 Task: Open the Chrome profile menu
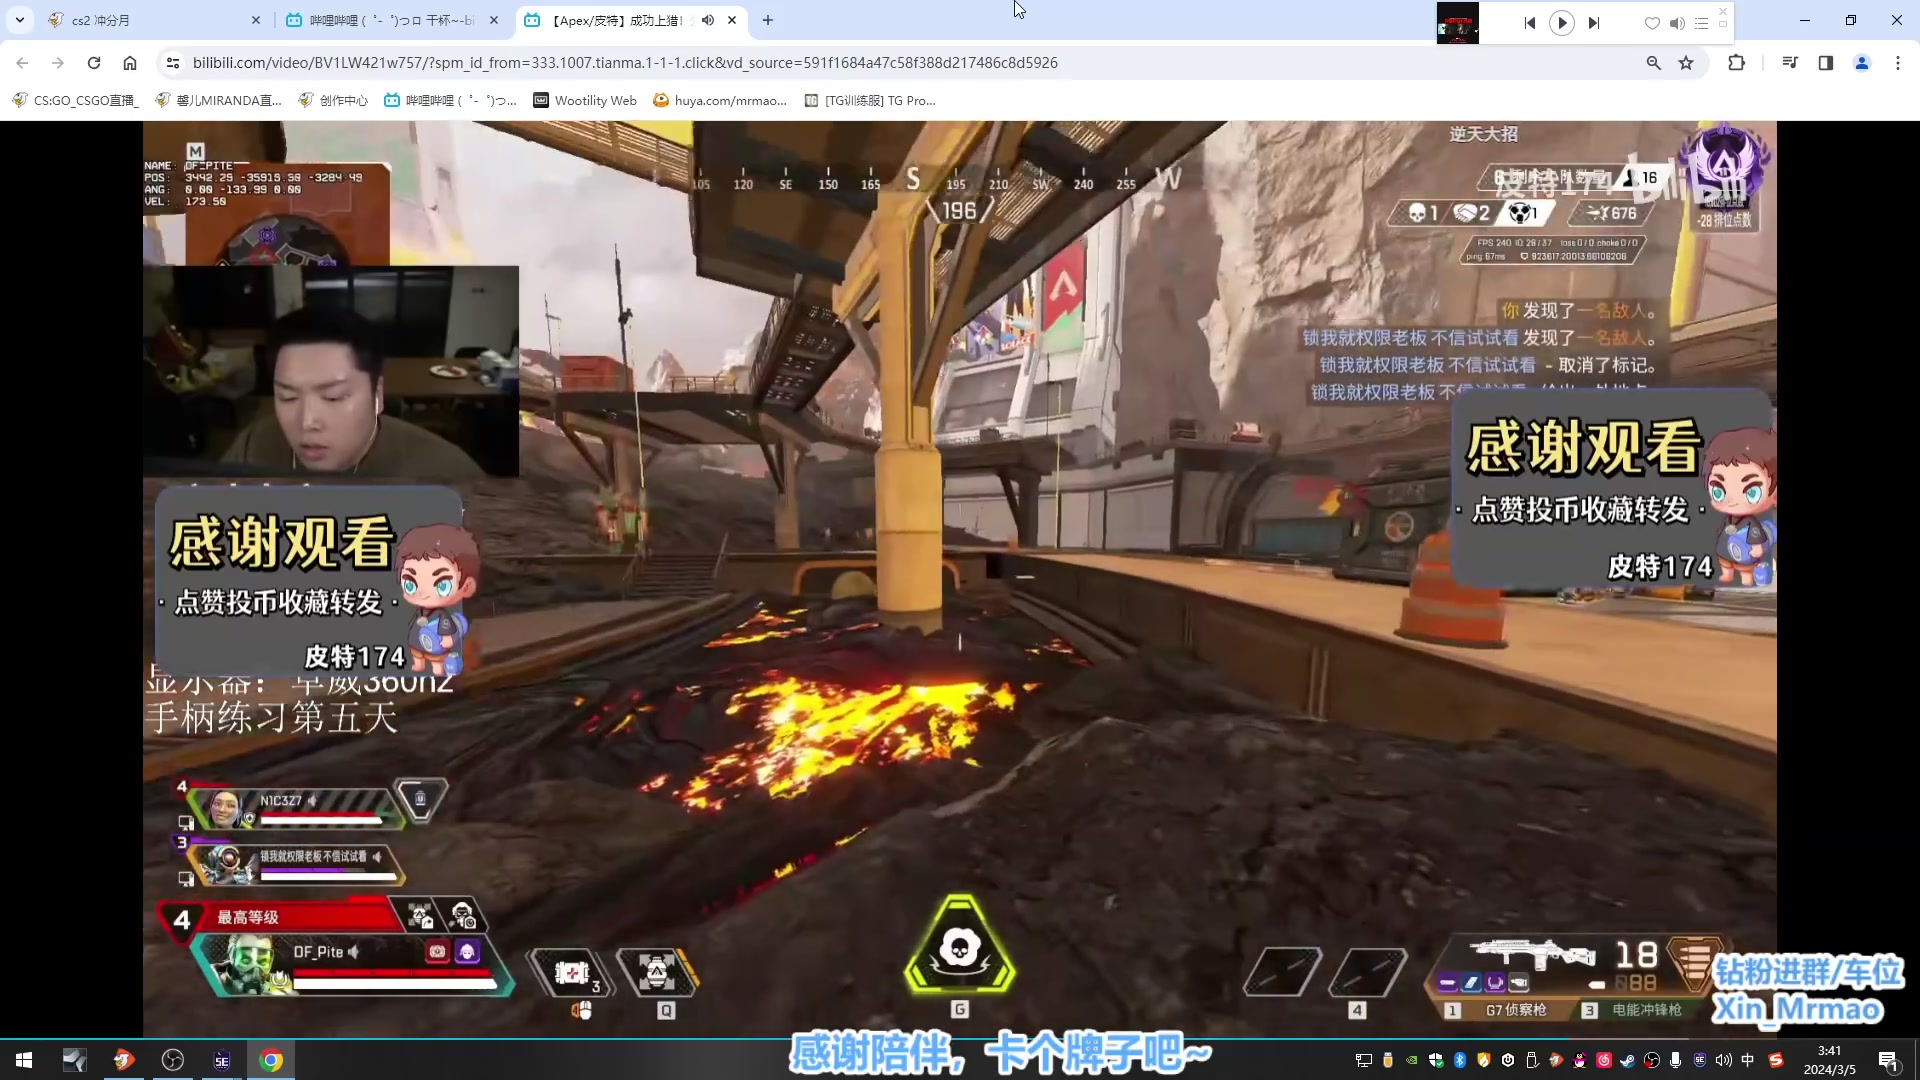(x=1862, y=63)
